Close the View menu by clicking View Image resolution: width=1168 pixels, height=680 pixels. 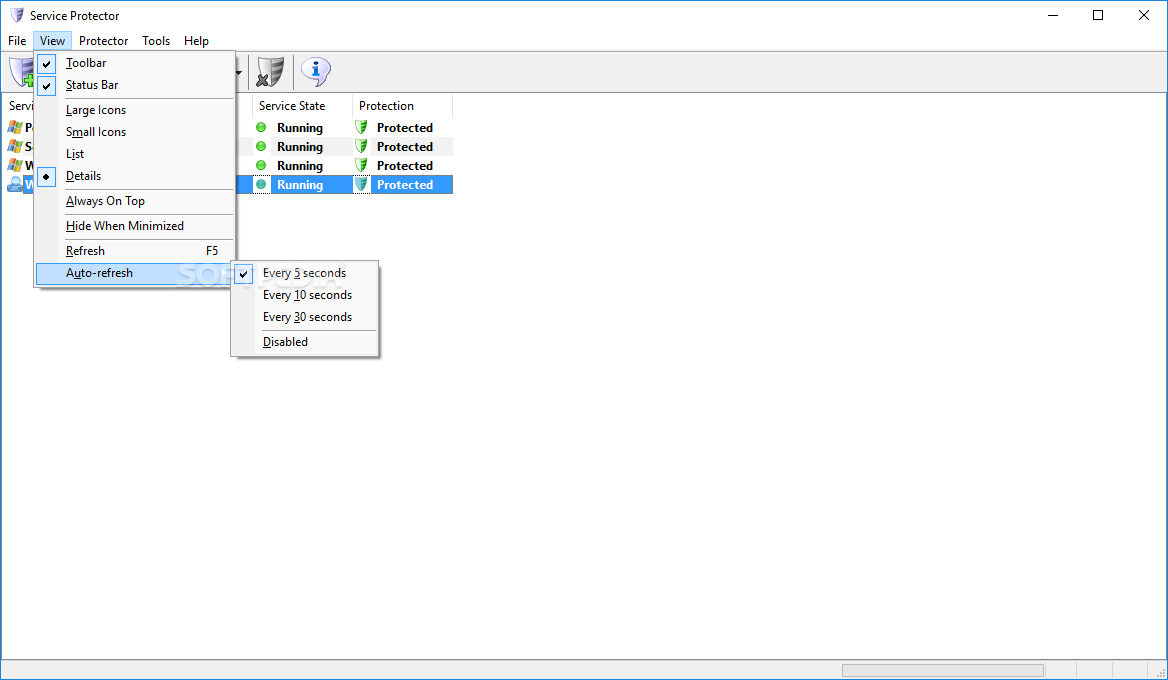[52, 41]
